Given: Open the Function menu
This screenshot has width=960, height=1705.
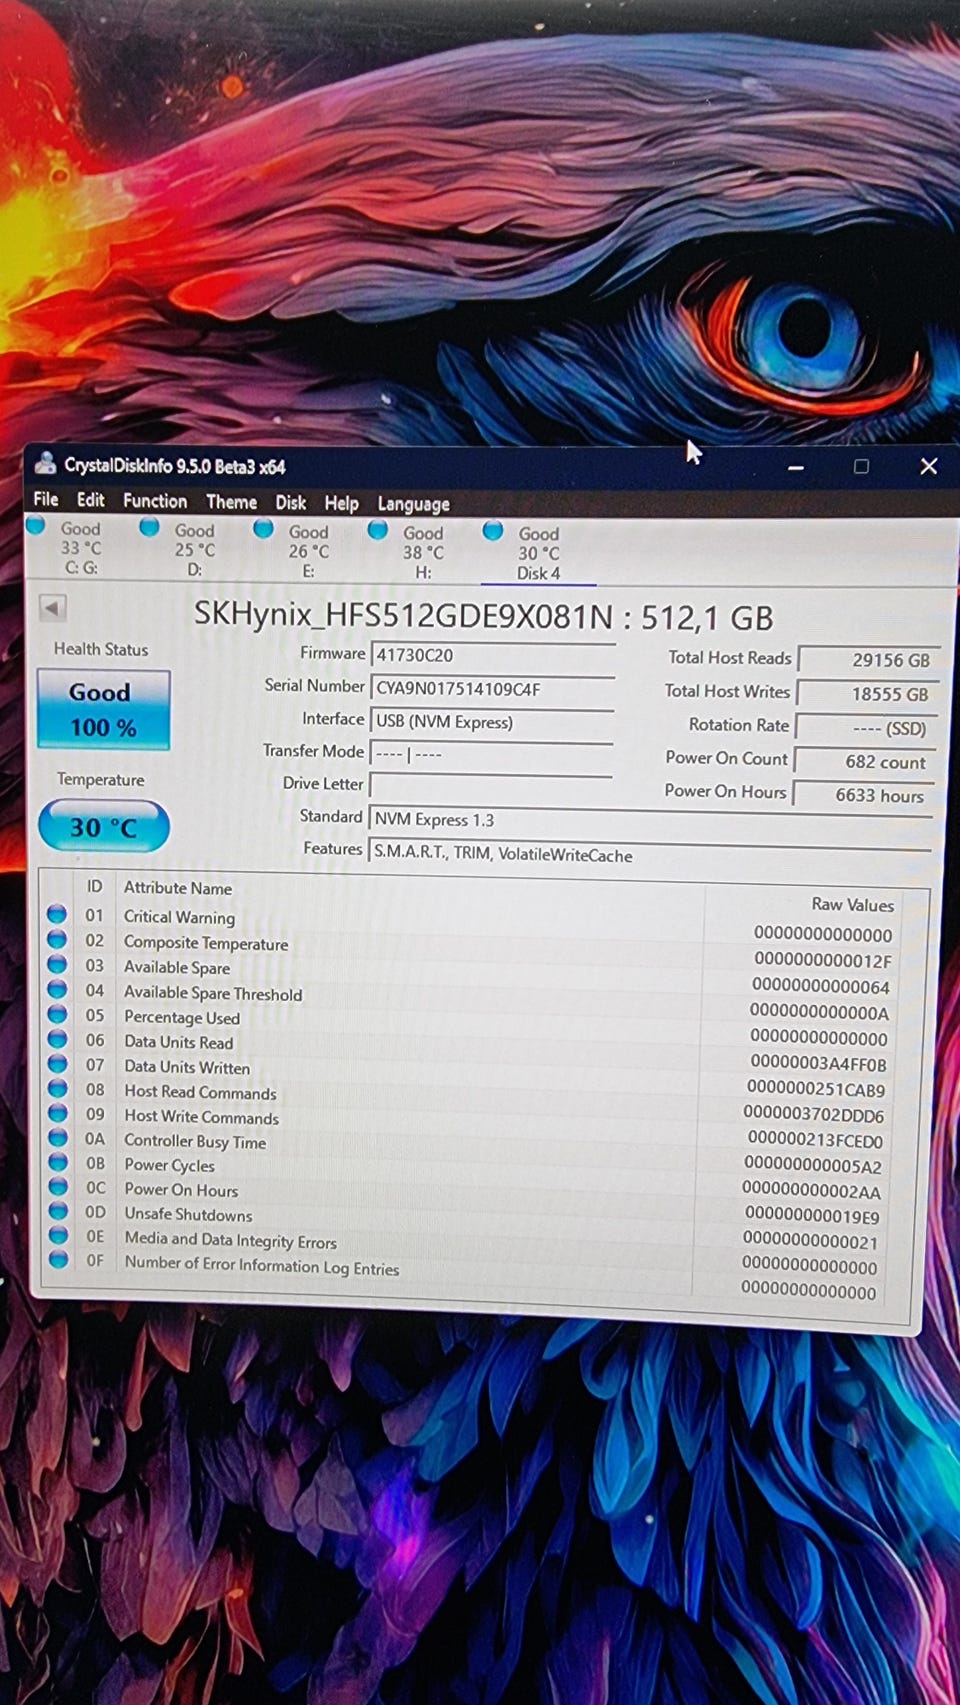Looking at the screenshot, I should 155,501.
